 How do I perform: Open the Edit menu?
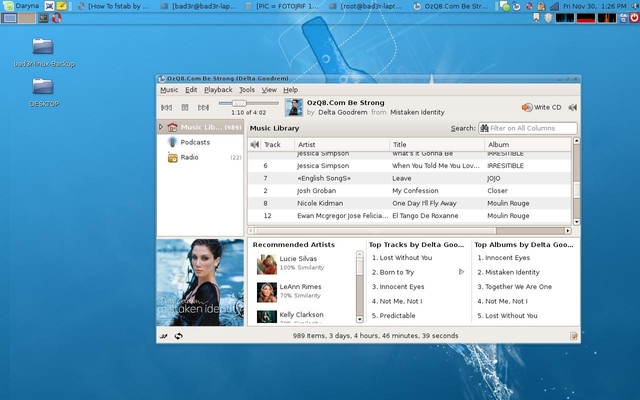[191, 90]
